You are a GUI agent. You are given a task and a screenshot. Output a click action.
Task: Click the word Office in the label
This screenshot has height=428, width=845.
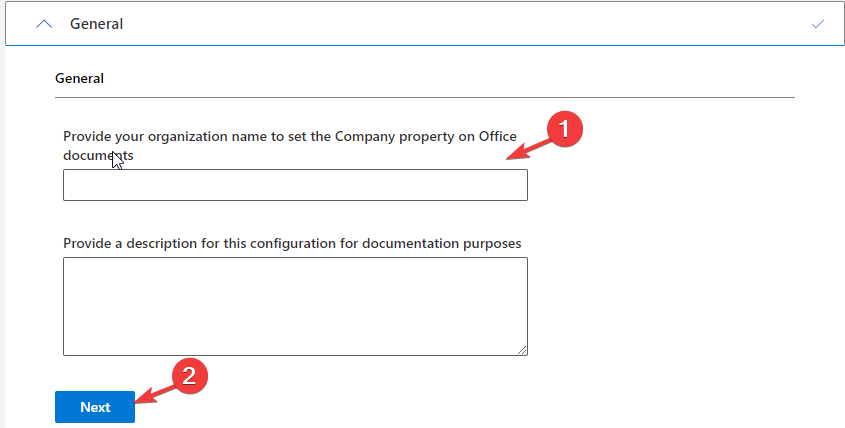(x=497, y=136)
